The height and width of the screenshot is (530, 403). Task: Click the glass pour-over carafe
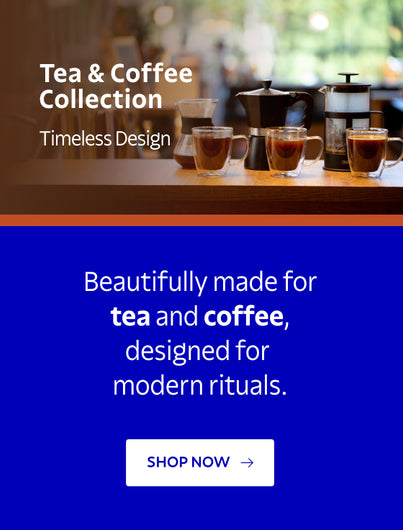pyautogui.click(x=193, y=132)
